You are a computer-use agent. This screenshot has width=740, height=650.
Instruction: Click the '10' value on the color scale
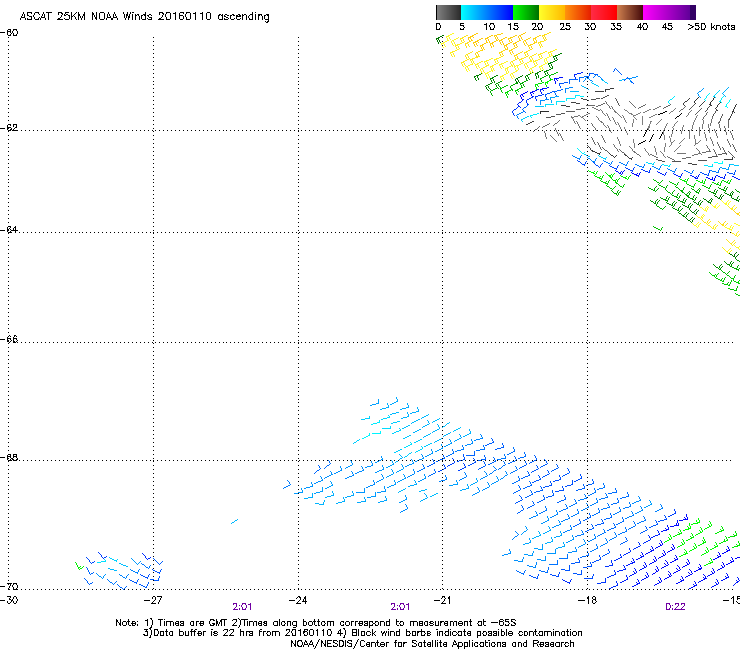point(489,27)
